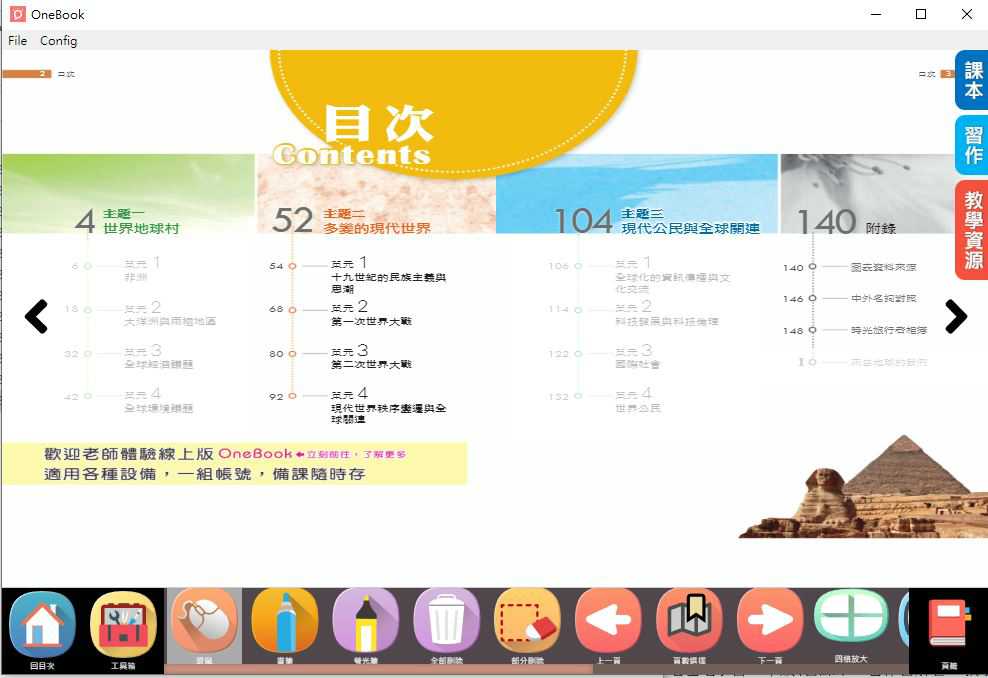Open the File menu

point(18,40)
